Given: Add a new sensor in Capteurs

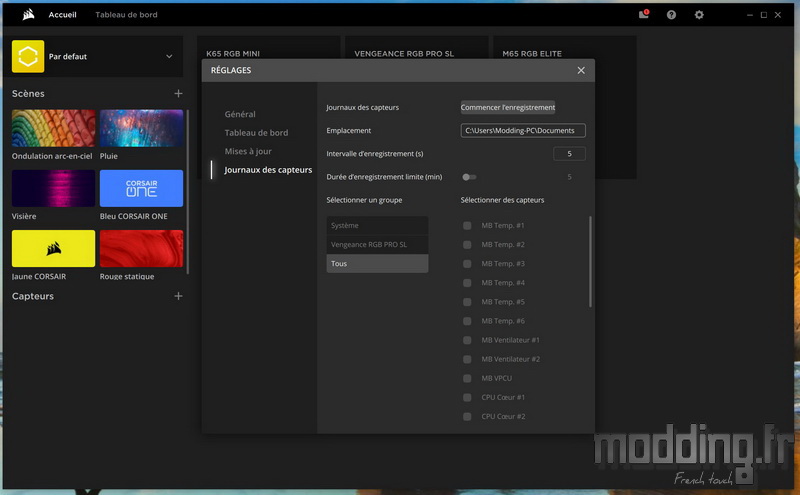Looking at the screenshot, I should (x=178, y=296).
